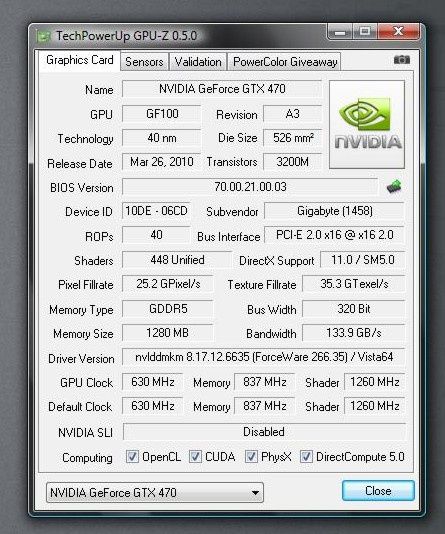Open the GeForce GTX 470 card dropdown
Viewport: 445px width, 534px height.
[x=155, y=492]
